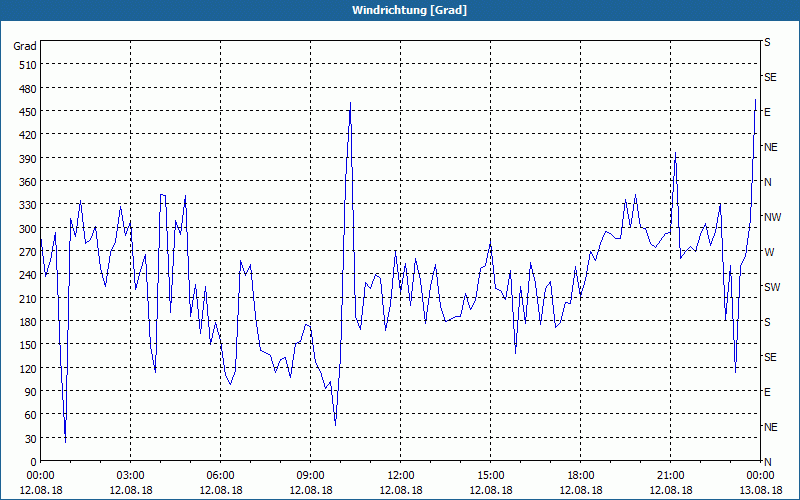The image size is (800, 500).
Task: Click the 90 degree axis value
Action: click(31, 392)
